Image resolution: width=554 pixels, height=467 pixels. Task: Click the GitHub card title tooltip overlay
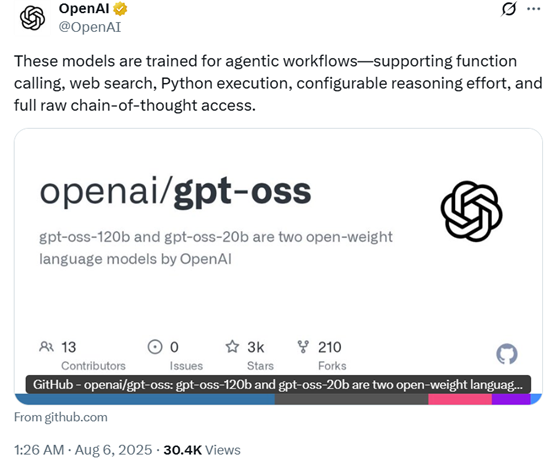[x=278, y=384]
